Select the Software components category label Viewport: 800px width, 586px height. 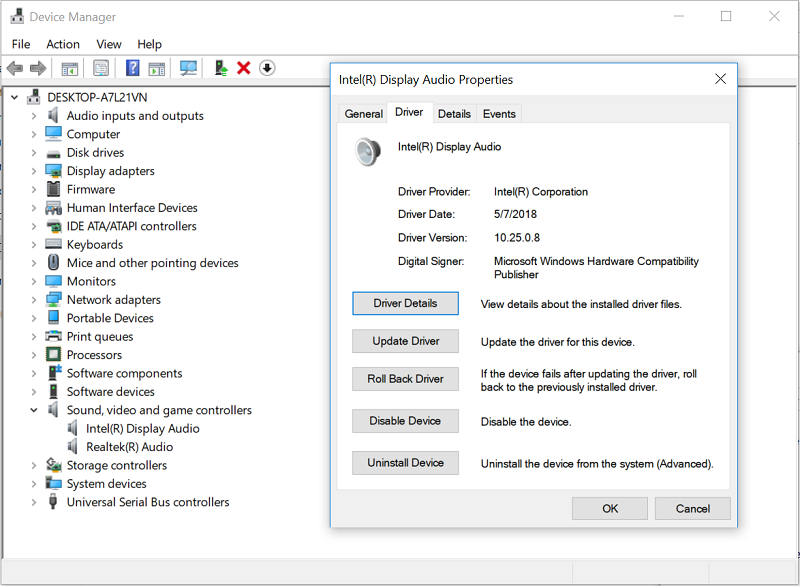[x=124, y=373]
